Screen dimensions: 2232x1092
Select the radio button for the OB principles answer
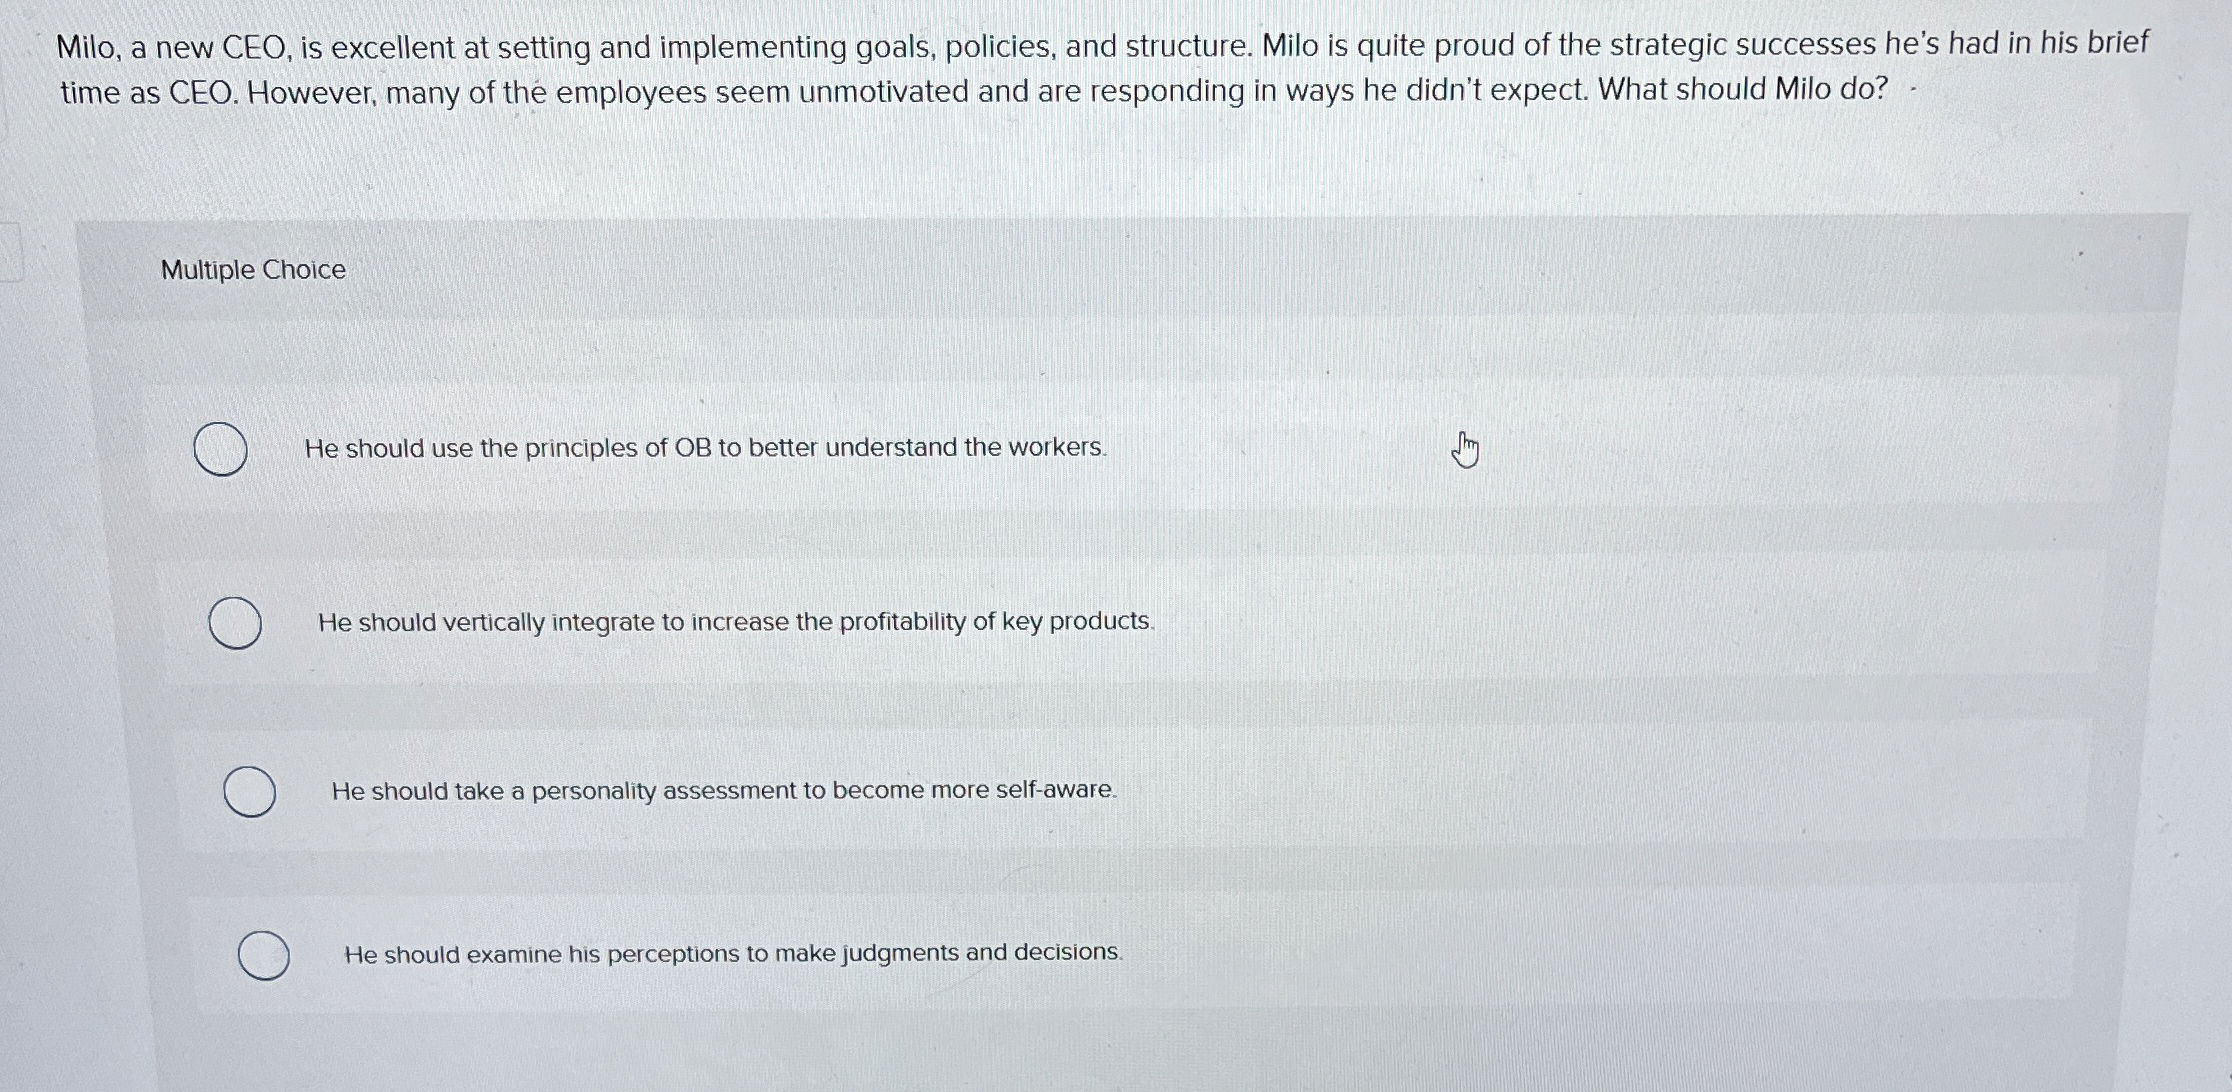pyautogui.click(x=220, y=450)
